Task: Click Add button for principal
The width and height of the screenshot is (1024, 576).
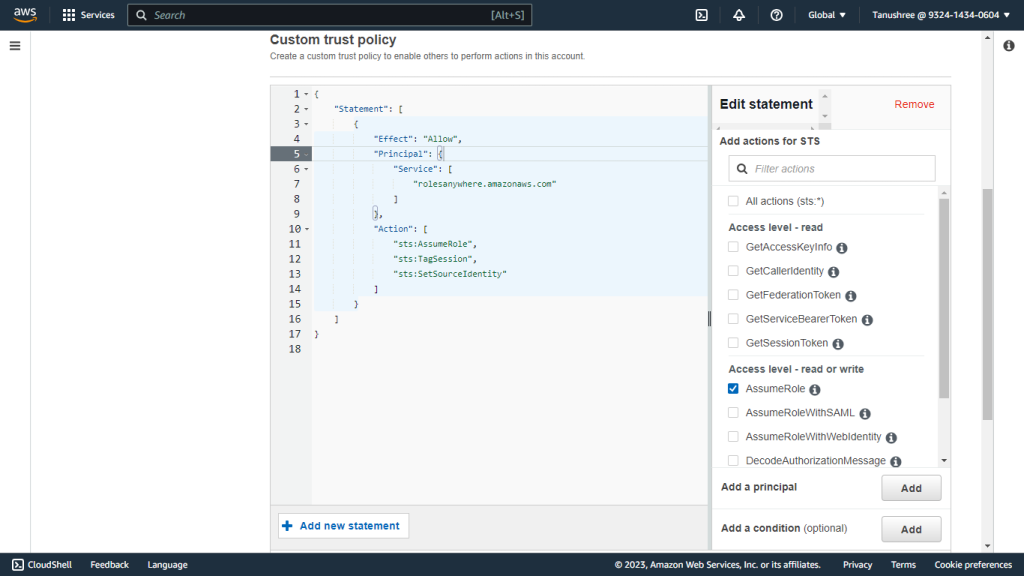Action: [x=911, y=488]
